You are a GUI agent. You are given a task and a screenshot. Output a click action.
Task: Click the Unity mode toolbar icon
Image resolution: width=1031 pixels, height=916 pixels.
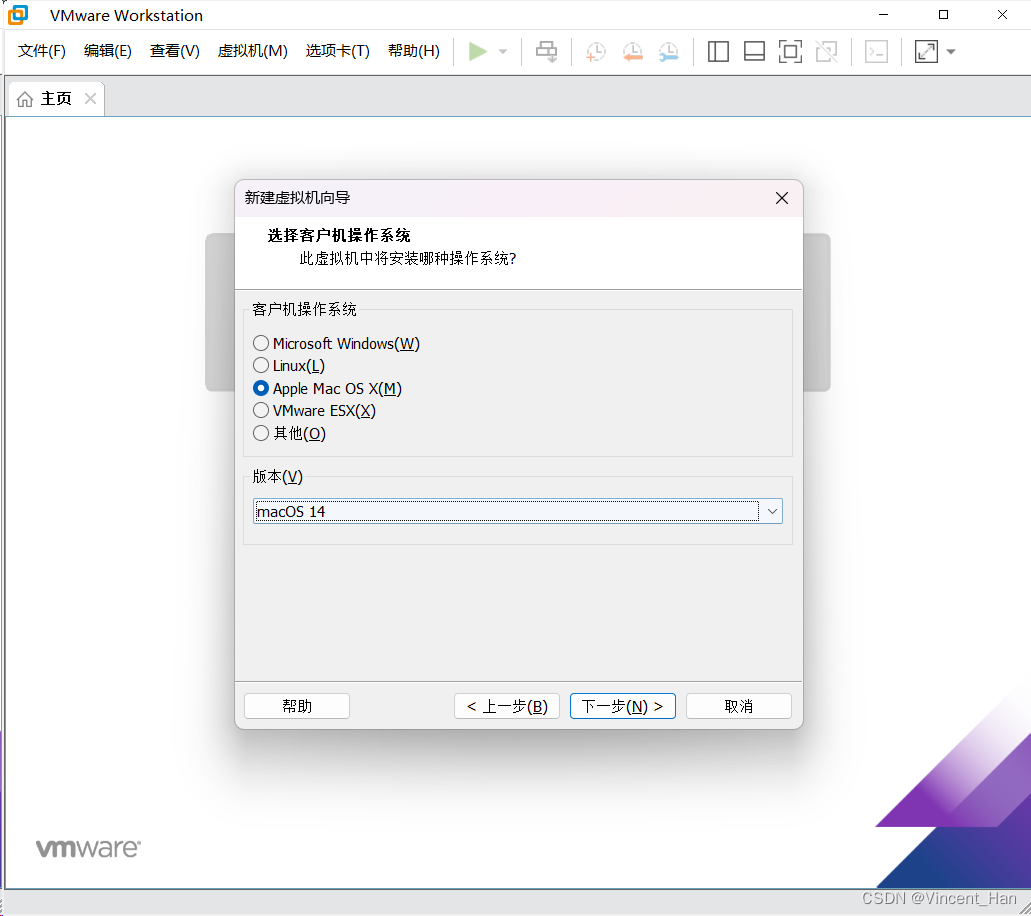click(x=827, y=51)
